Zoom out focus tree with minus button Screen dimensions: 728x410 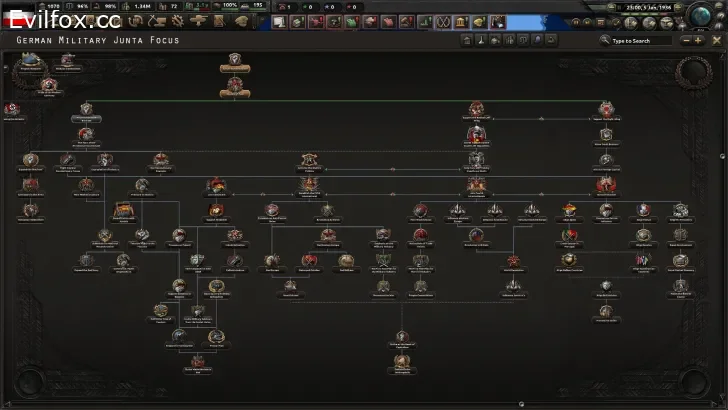click(685, 41)
